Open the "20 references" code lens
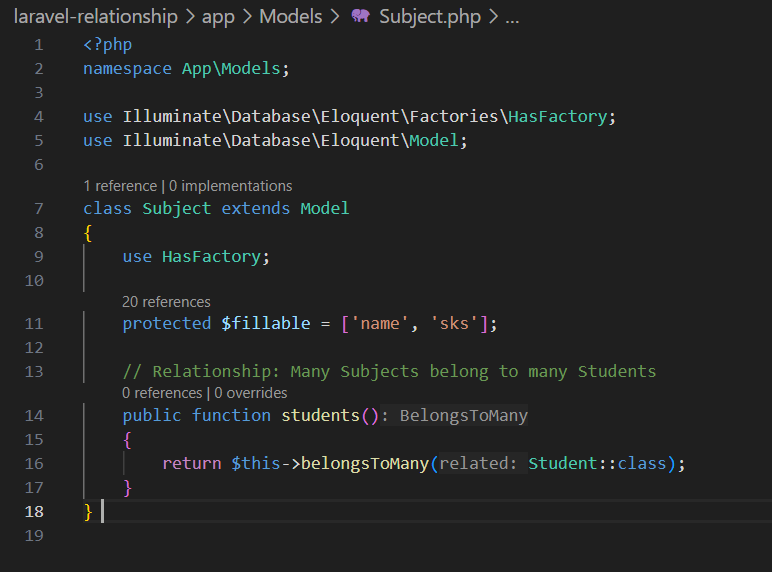Image resolution: width=772 pixels, height=572 pixels. [166, 302]
